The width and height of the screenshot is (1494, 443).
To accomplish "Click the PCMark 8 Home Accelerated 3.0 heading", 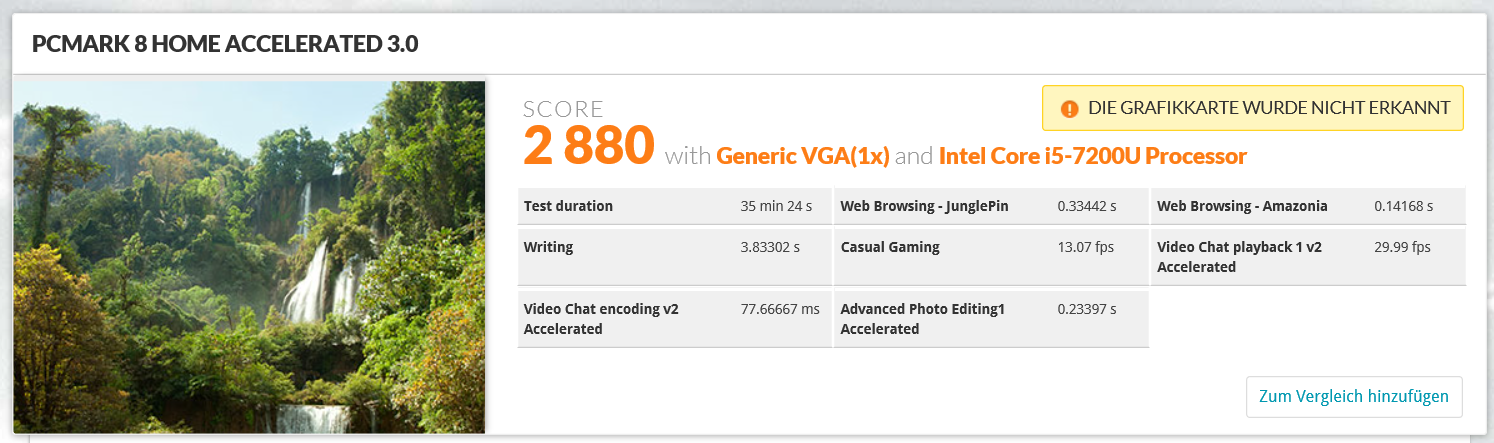I will (x=225, y=44).
